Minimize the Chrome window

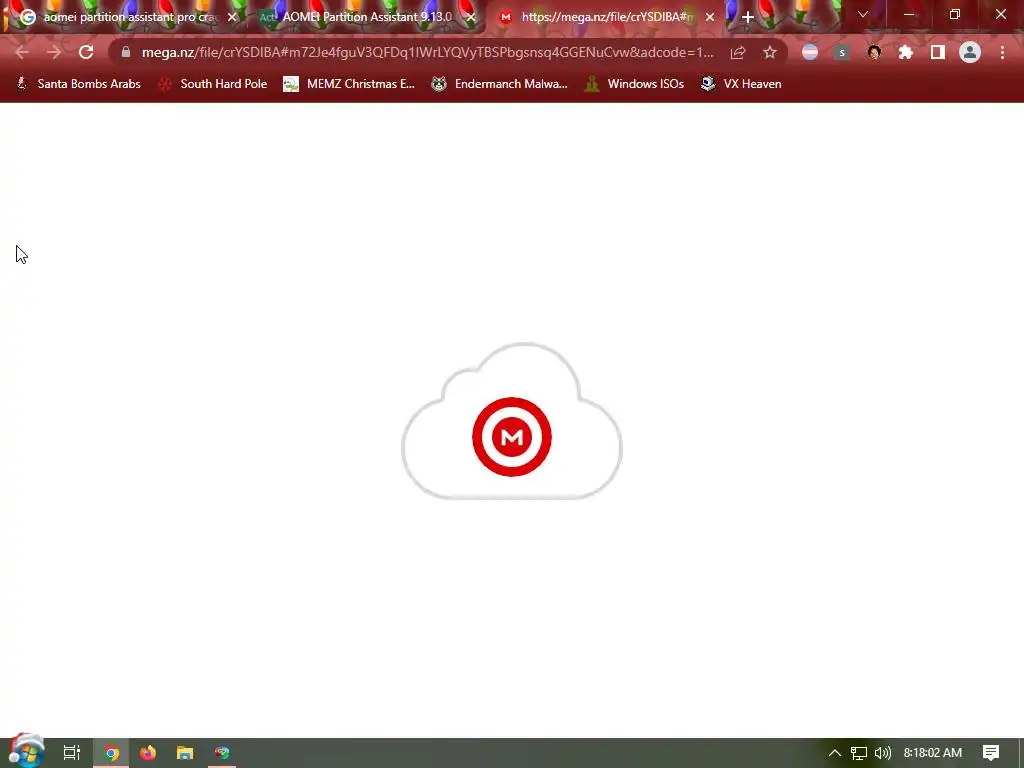tap(908, 14)
